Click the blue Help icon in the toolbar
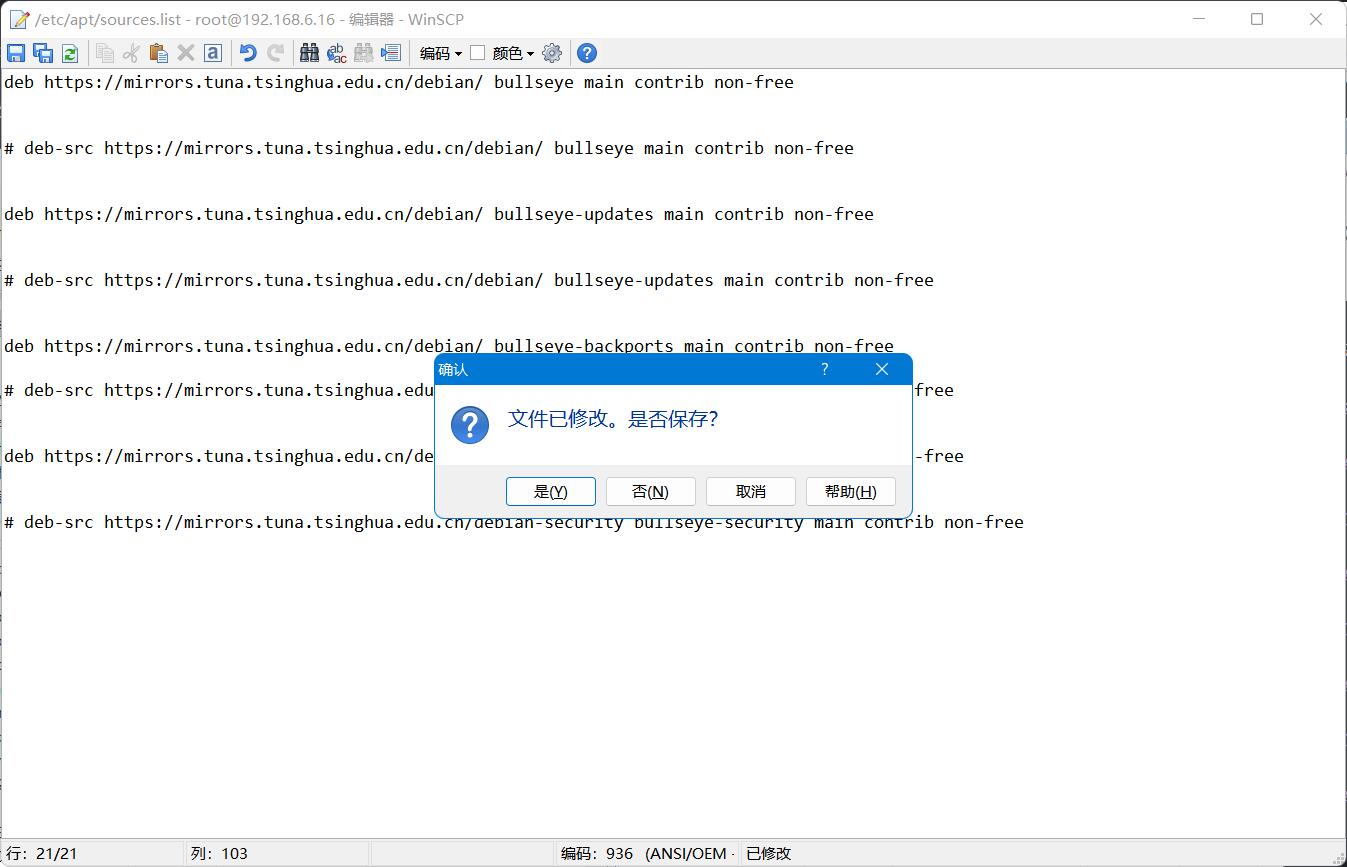The image size is (1347, 867). (x=587, y=53)
